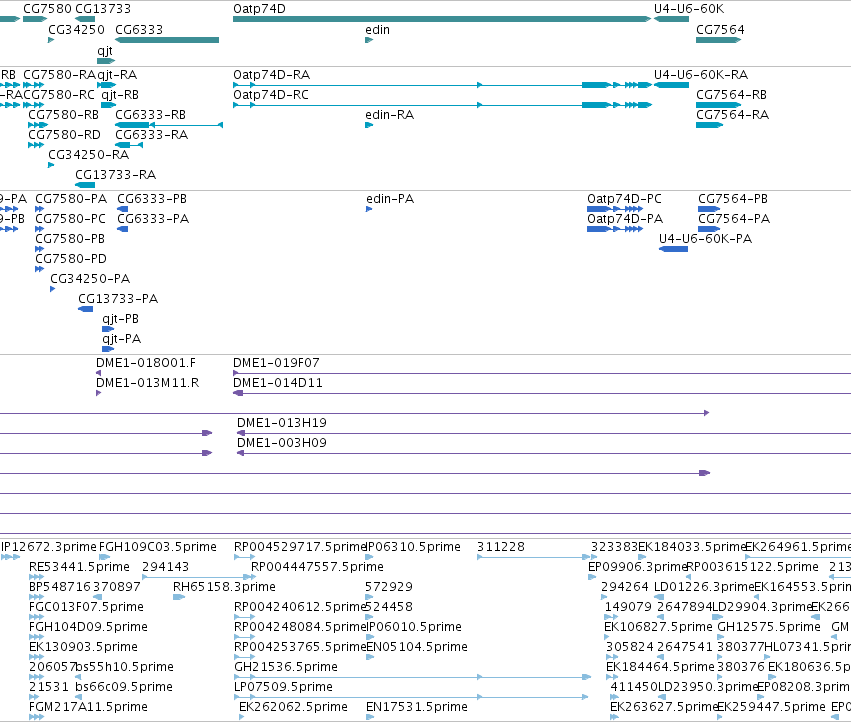Click BAC clone DME1-013H19
The height and width of the screenshot is (722, 851).
pyautogui.click(x=544, y=433)
